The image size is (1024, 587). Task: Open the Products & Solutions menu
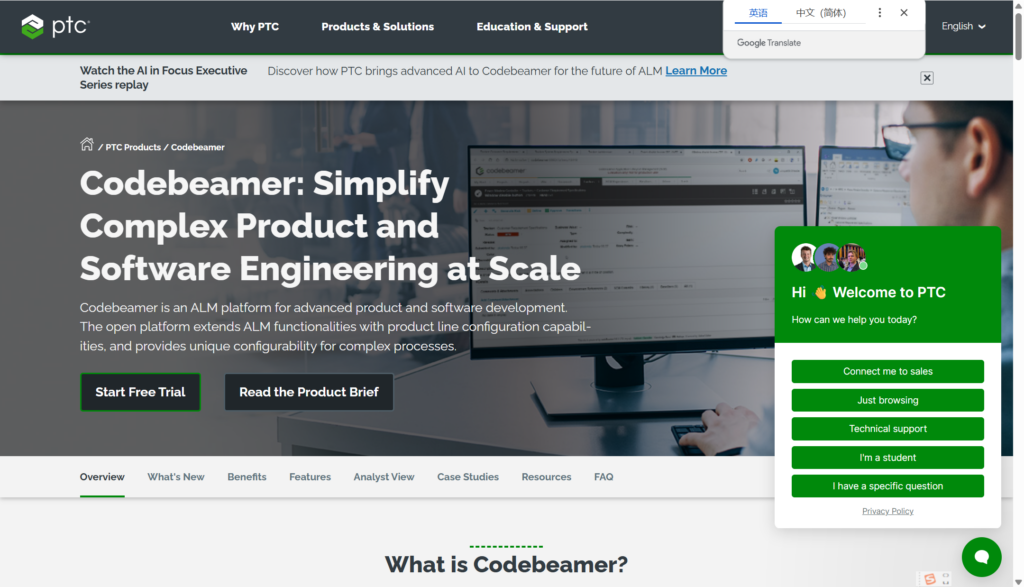pyautogui.click(x=377, y=27)
